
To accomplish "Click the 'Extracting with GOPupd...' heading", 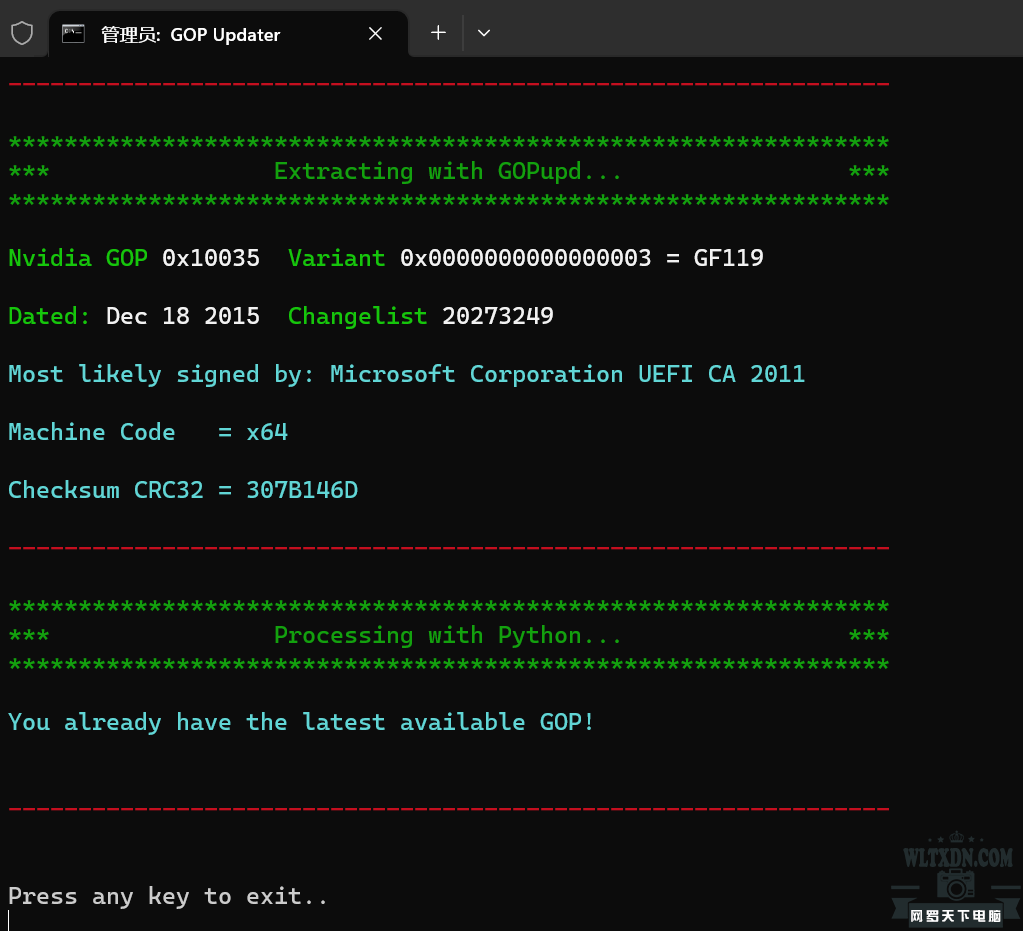I will coord(448,172).
